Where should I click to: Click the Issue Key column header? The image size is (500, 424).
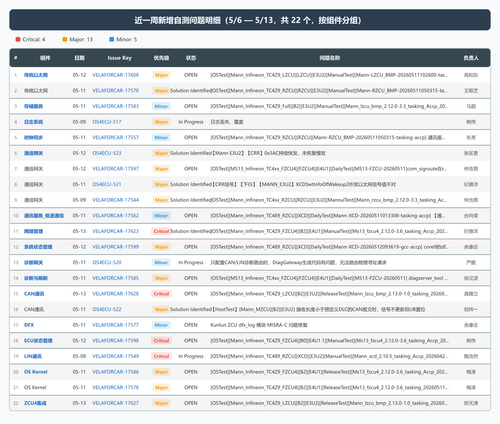[x=119, y=58]
